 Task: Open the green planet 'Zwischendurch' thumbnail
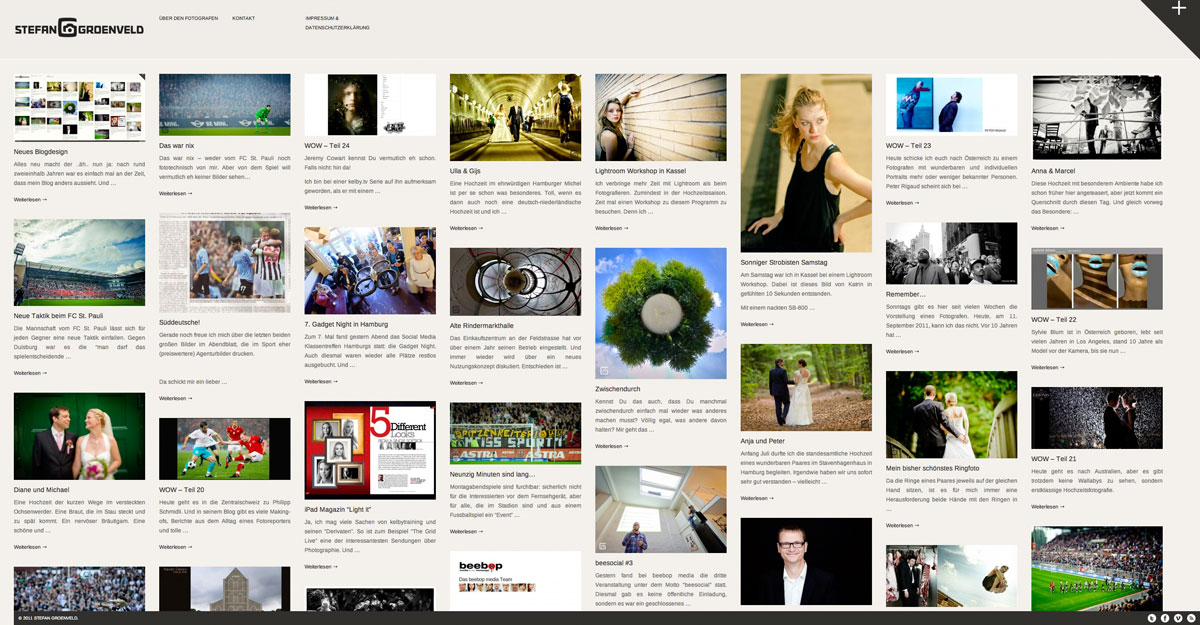(x=660, y=313)
